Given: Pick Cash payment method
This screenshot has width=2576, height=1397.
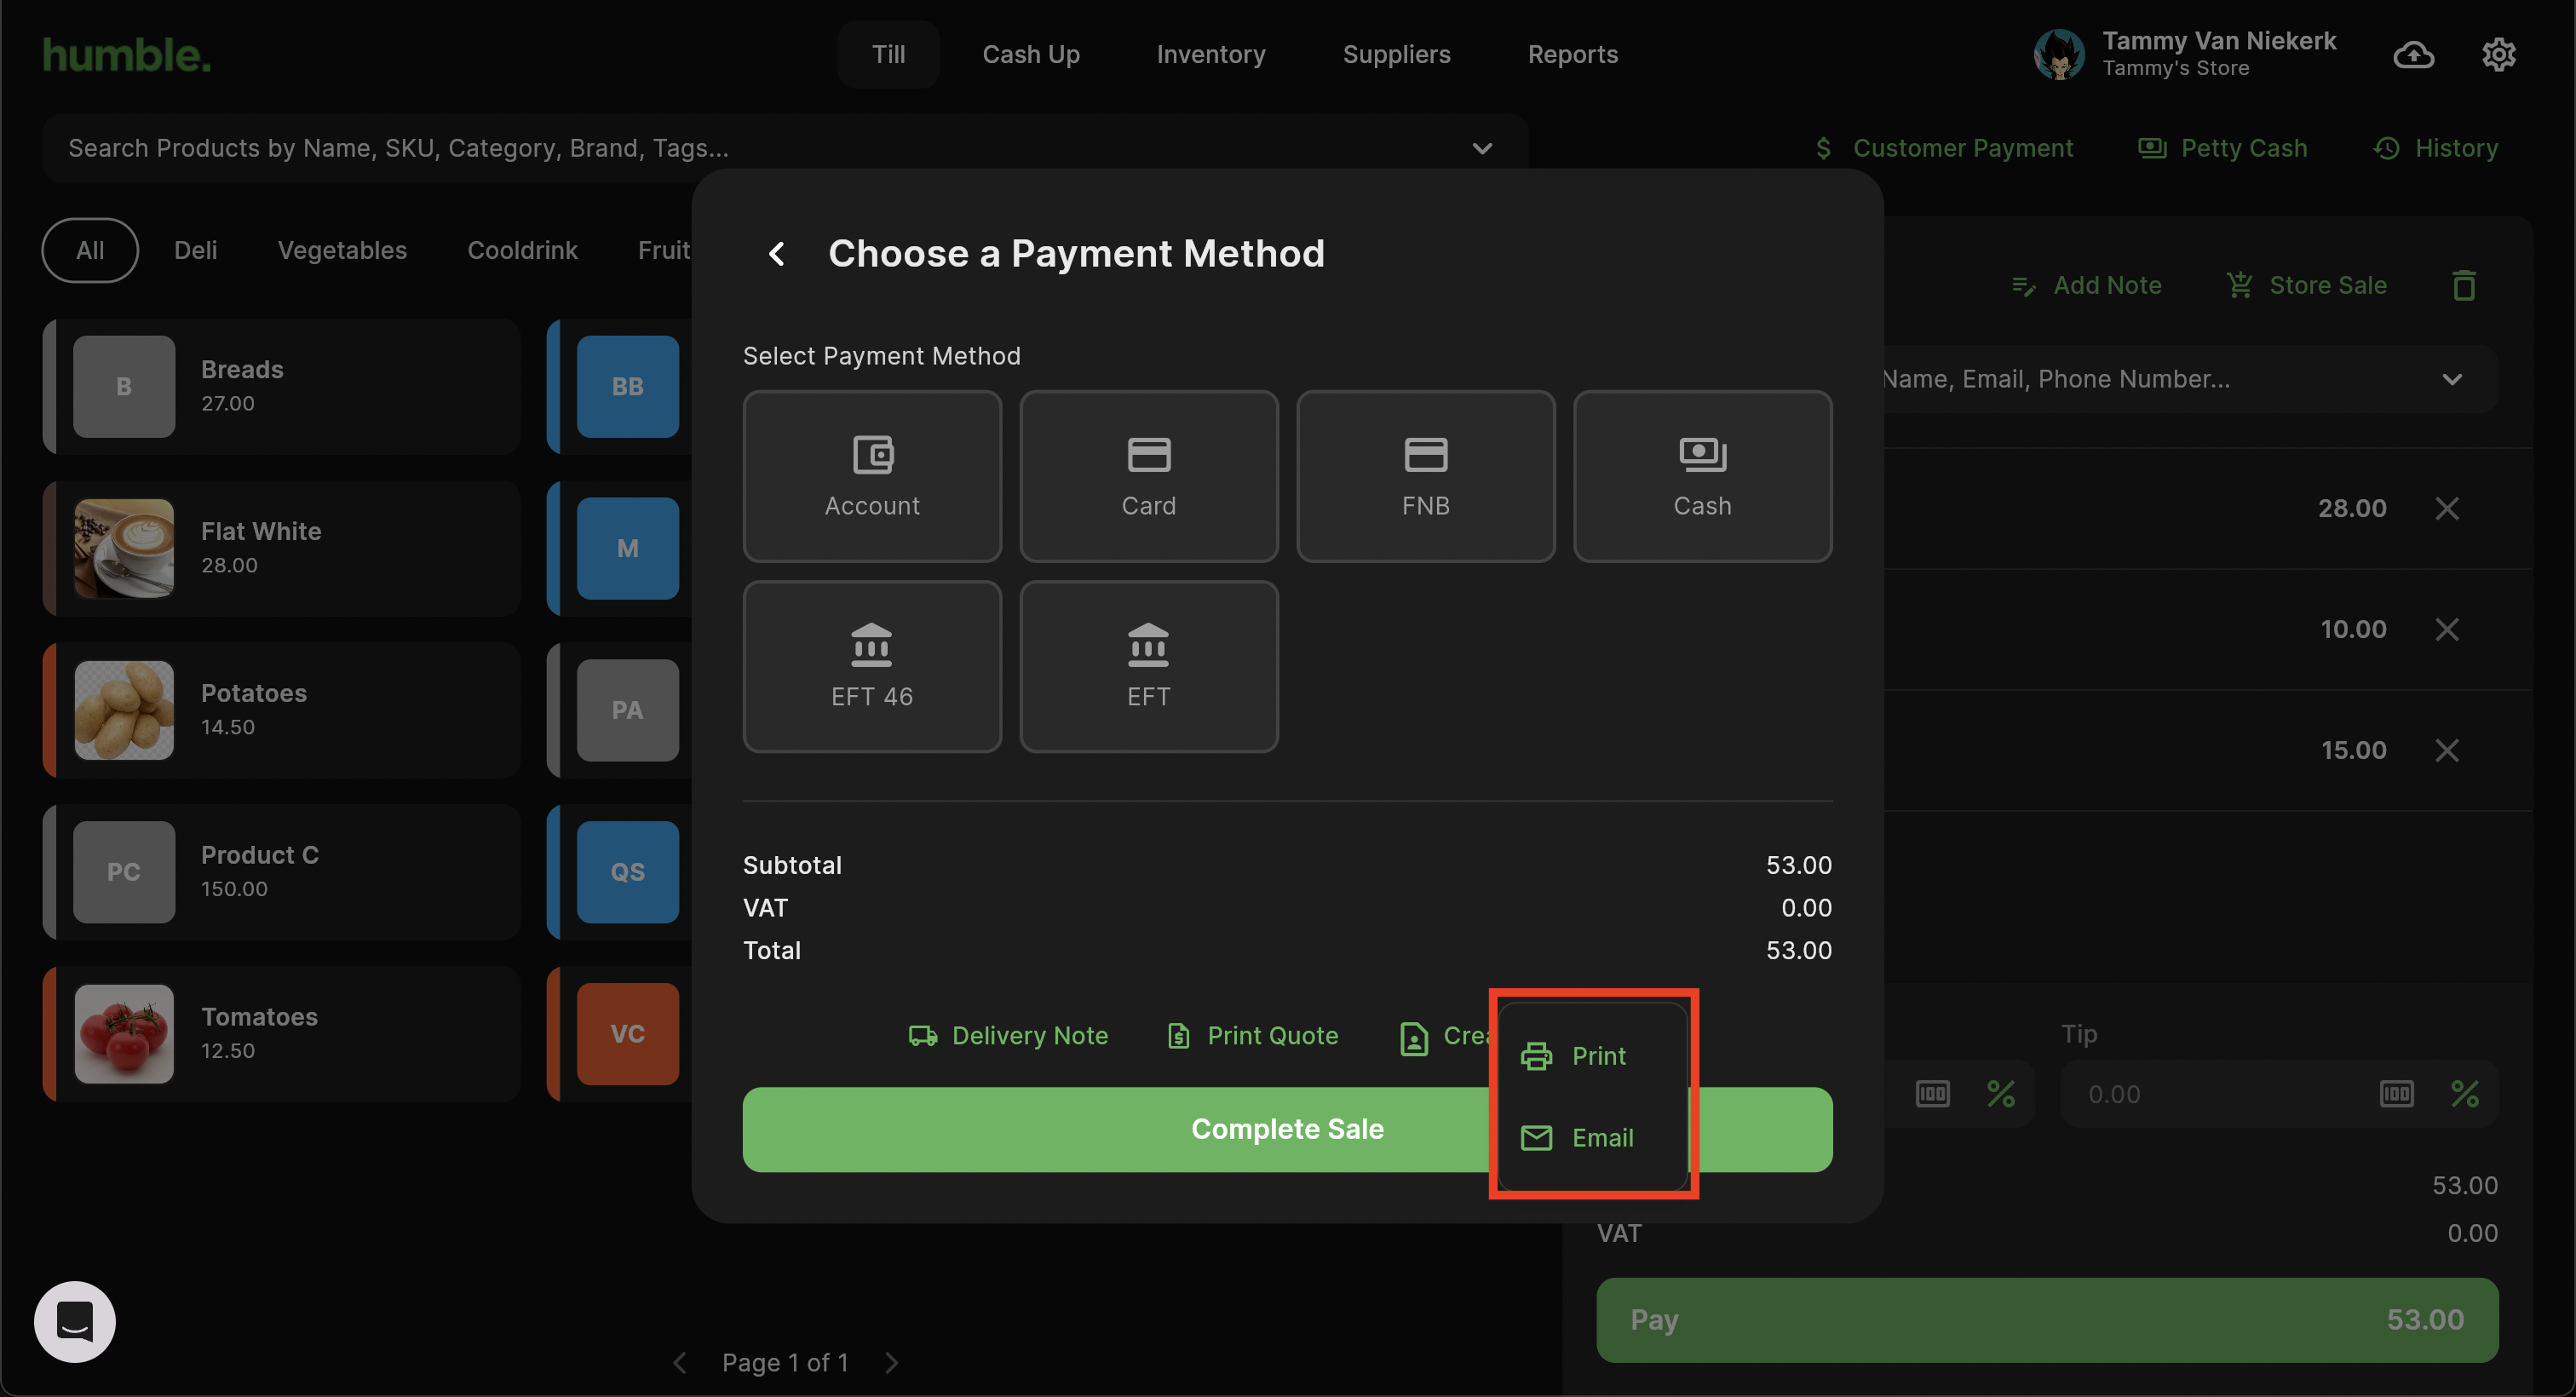Looking at the screenshot, I should (x=1702, y=476).
